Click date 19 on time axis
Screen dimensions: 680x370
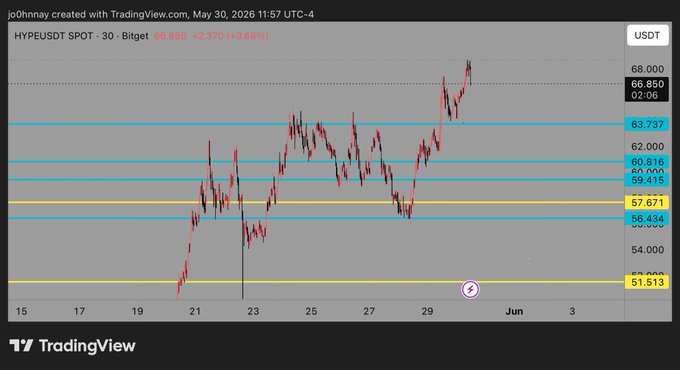click(x=137, y=311)
